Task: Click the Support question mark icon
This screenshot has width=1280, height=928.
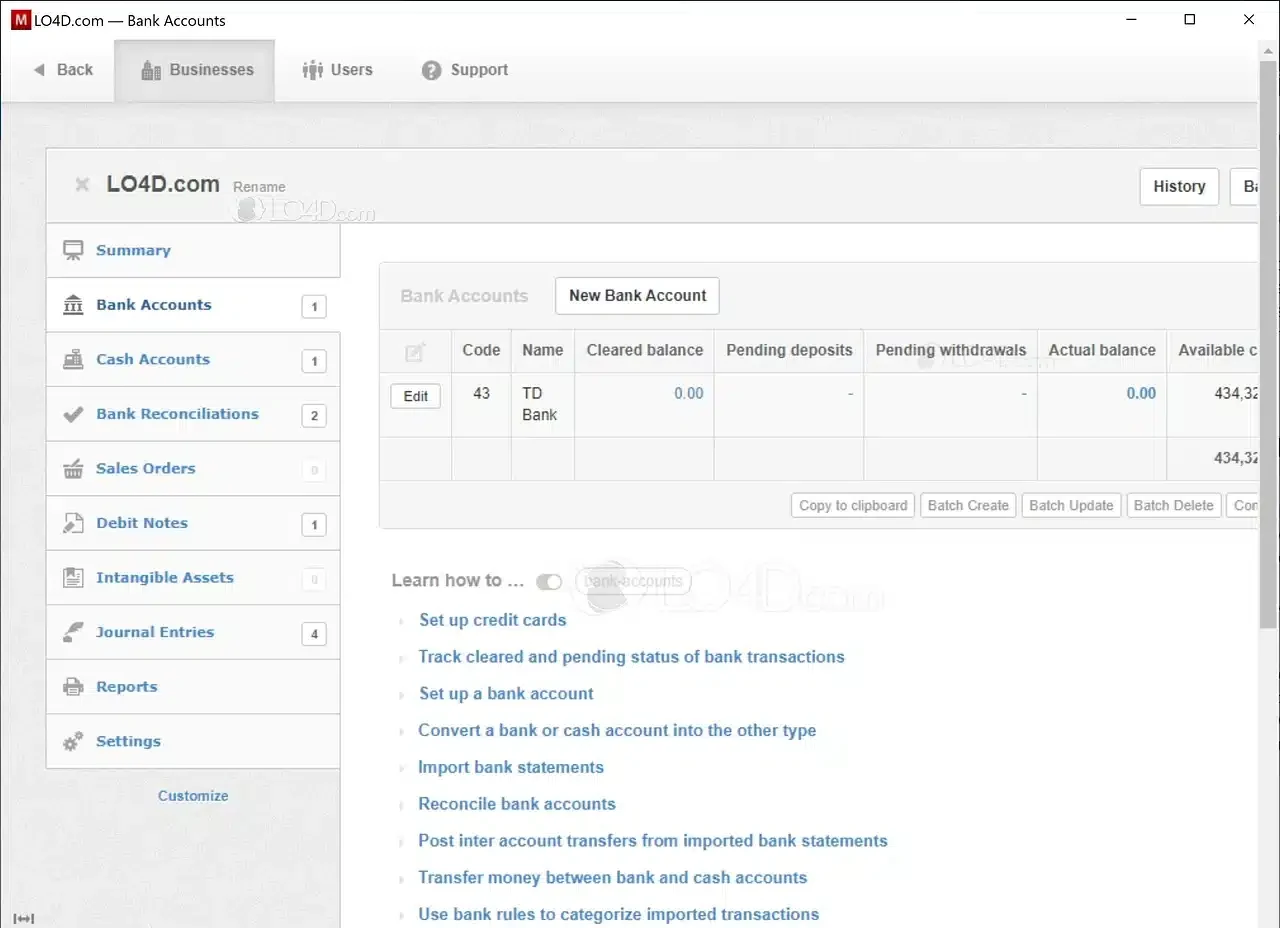Action: pos(430,70)
